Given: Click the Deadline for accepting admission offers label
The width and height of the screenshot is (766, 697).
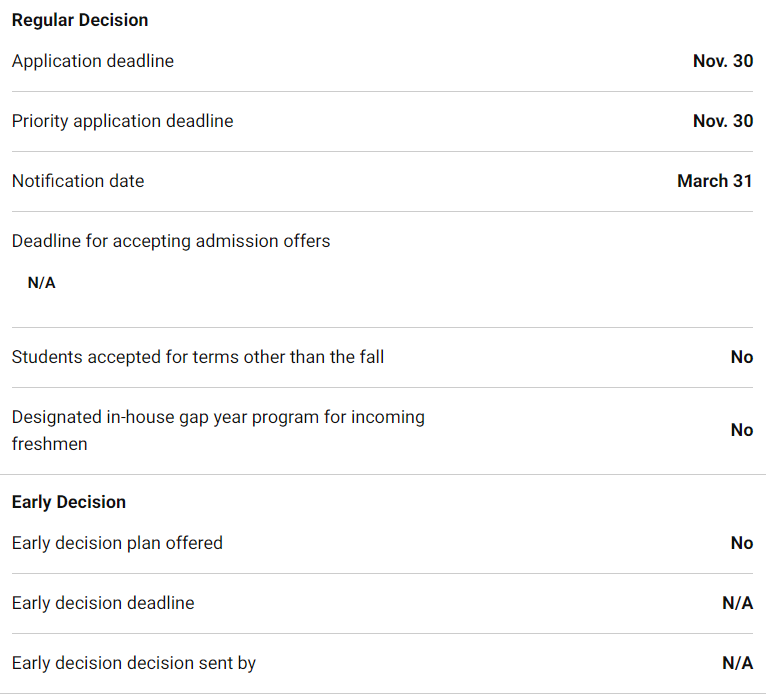Looking at the screenshot, I should click(x=171, y=241).
